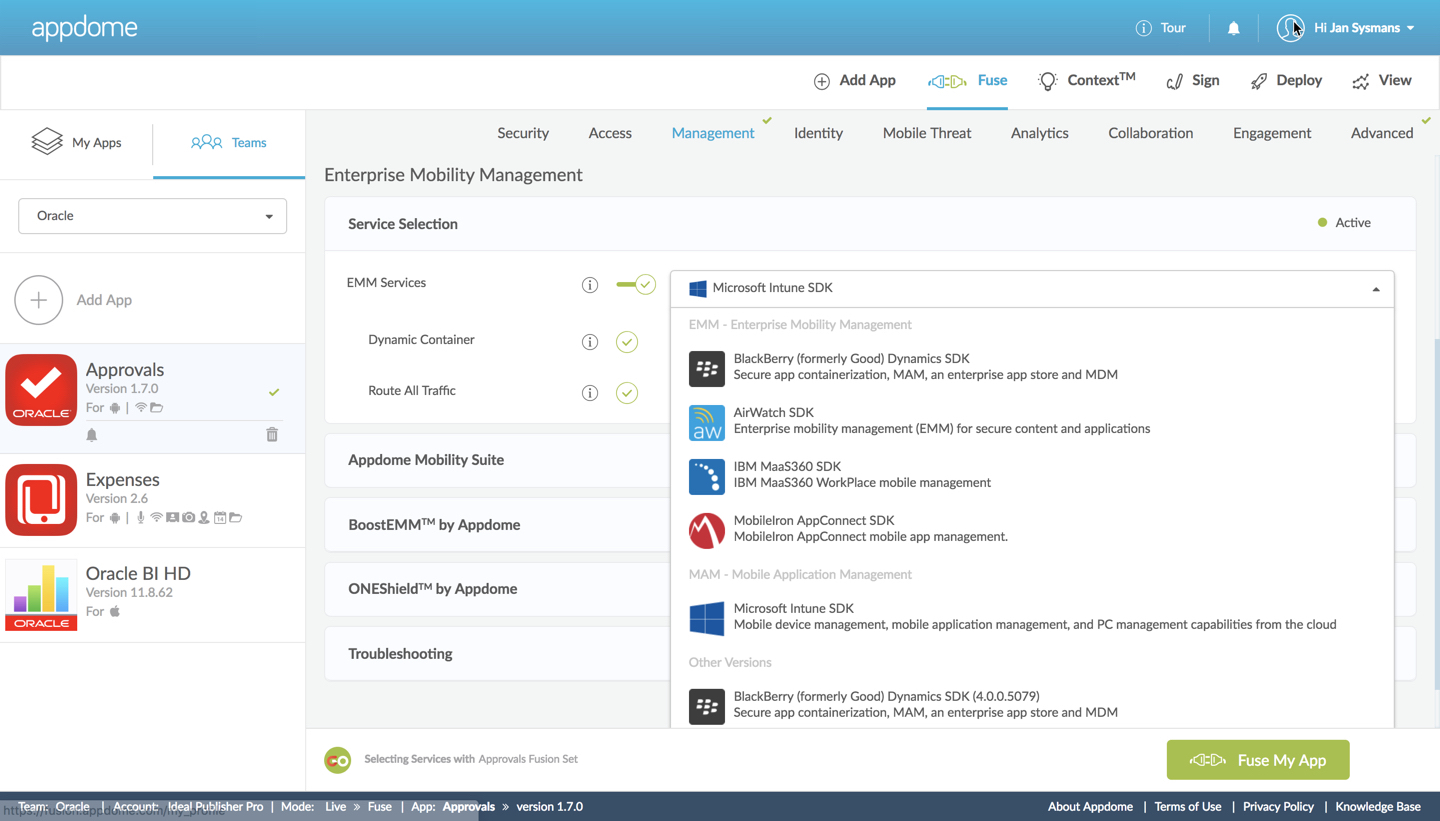Image resolution: width=1440 pixels, height=821 pixels.
Task: Click Oracle BI HD title text
Action: tap(138, 573)
